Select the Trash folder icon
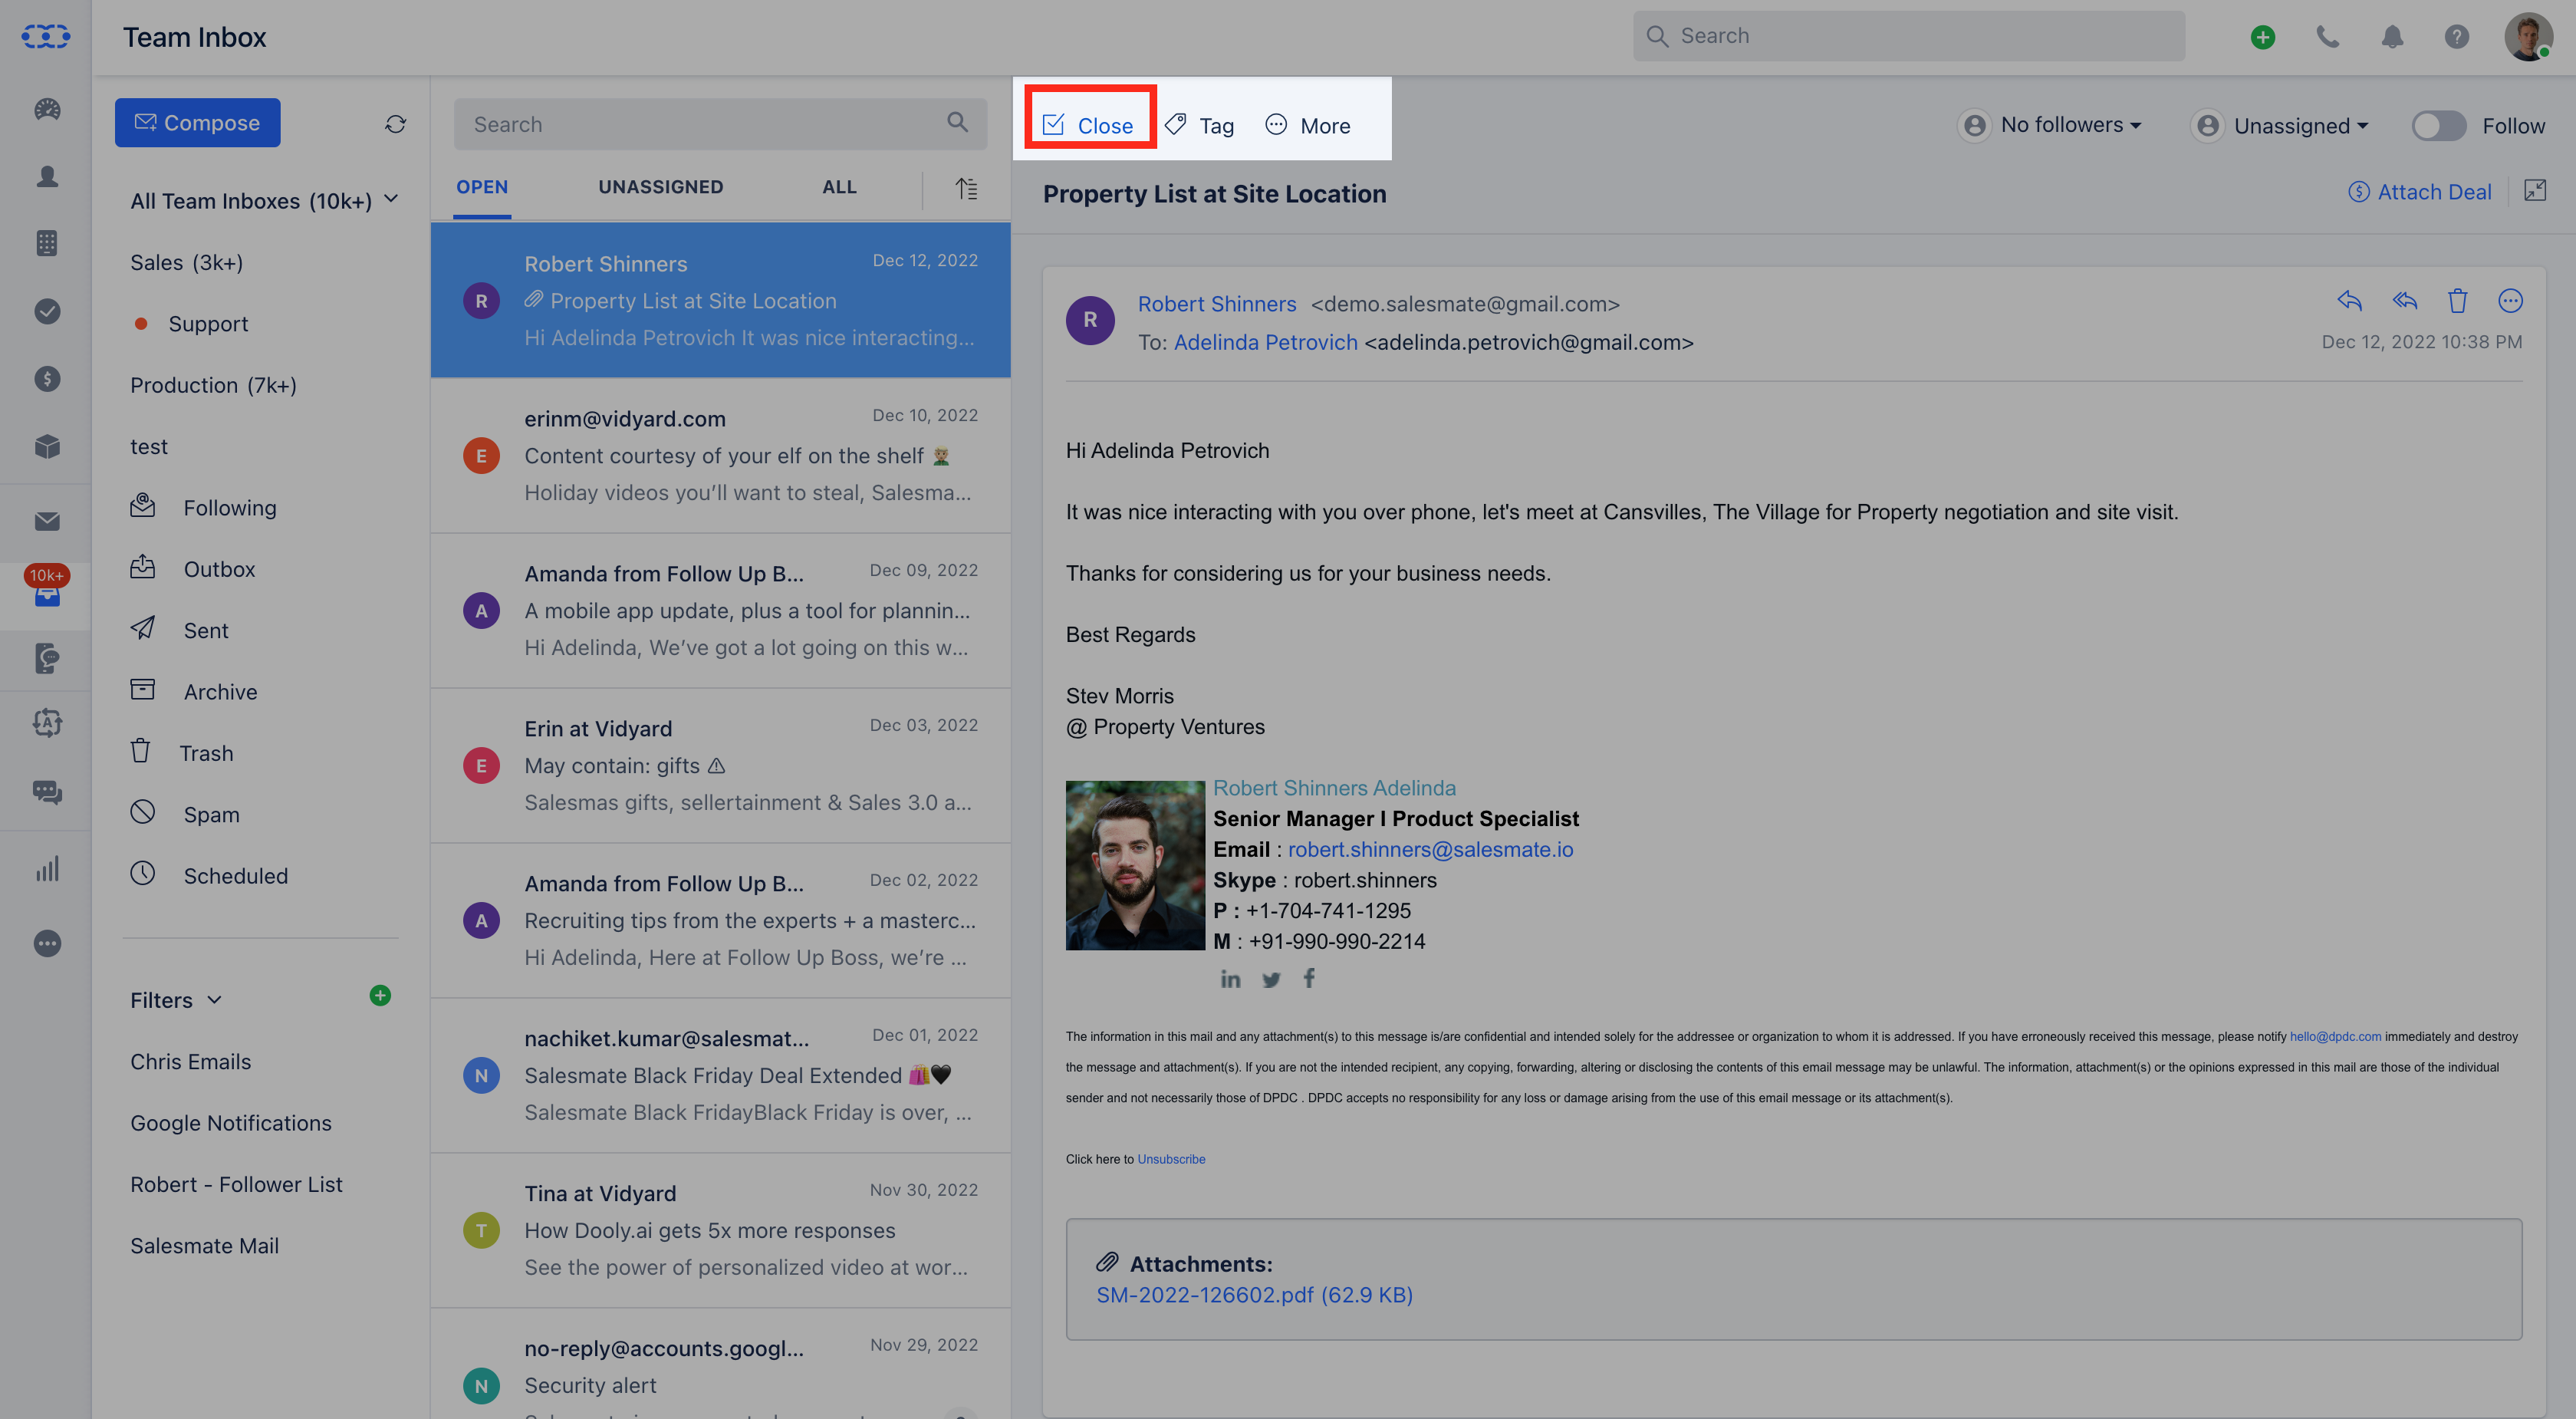2576x1419 pixels. (142, 752)
